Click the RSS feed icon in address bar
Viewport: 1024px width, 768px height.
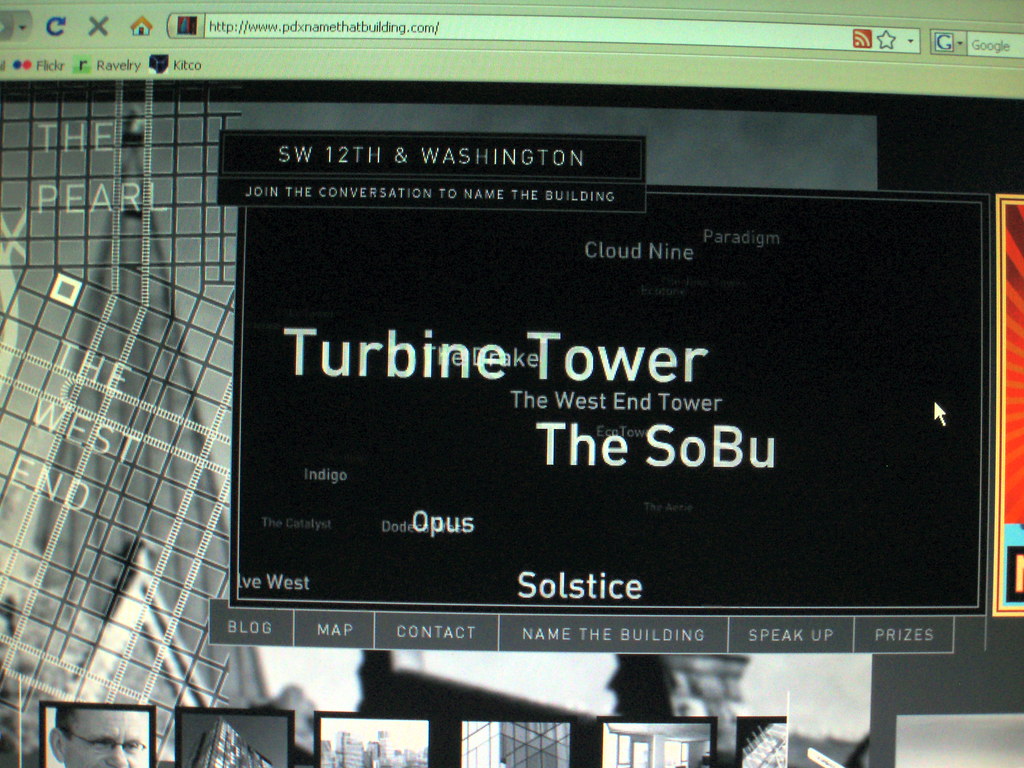click(x=862, y=39)
